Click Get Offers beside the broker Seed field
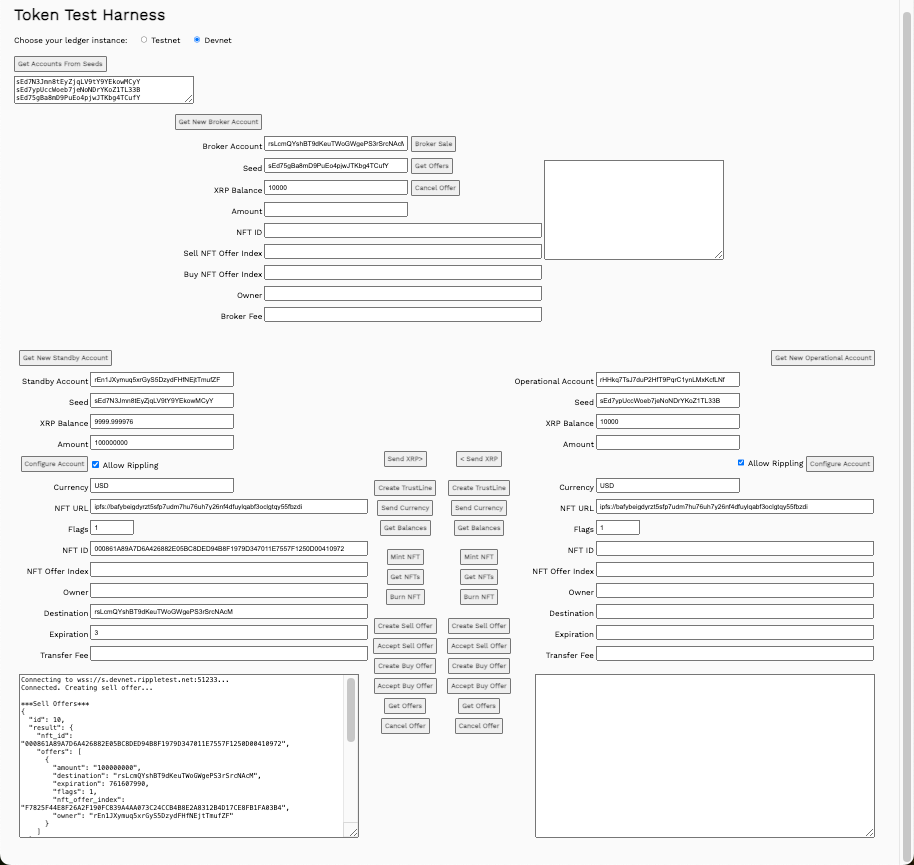The width and height of the screenshot is (914, 865). tap(432, 166)
